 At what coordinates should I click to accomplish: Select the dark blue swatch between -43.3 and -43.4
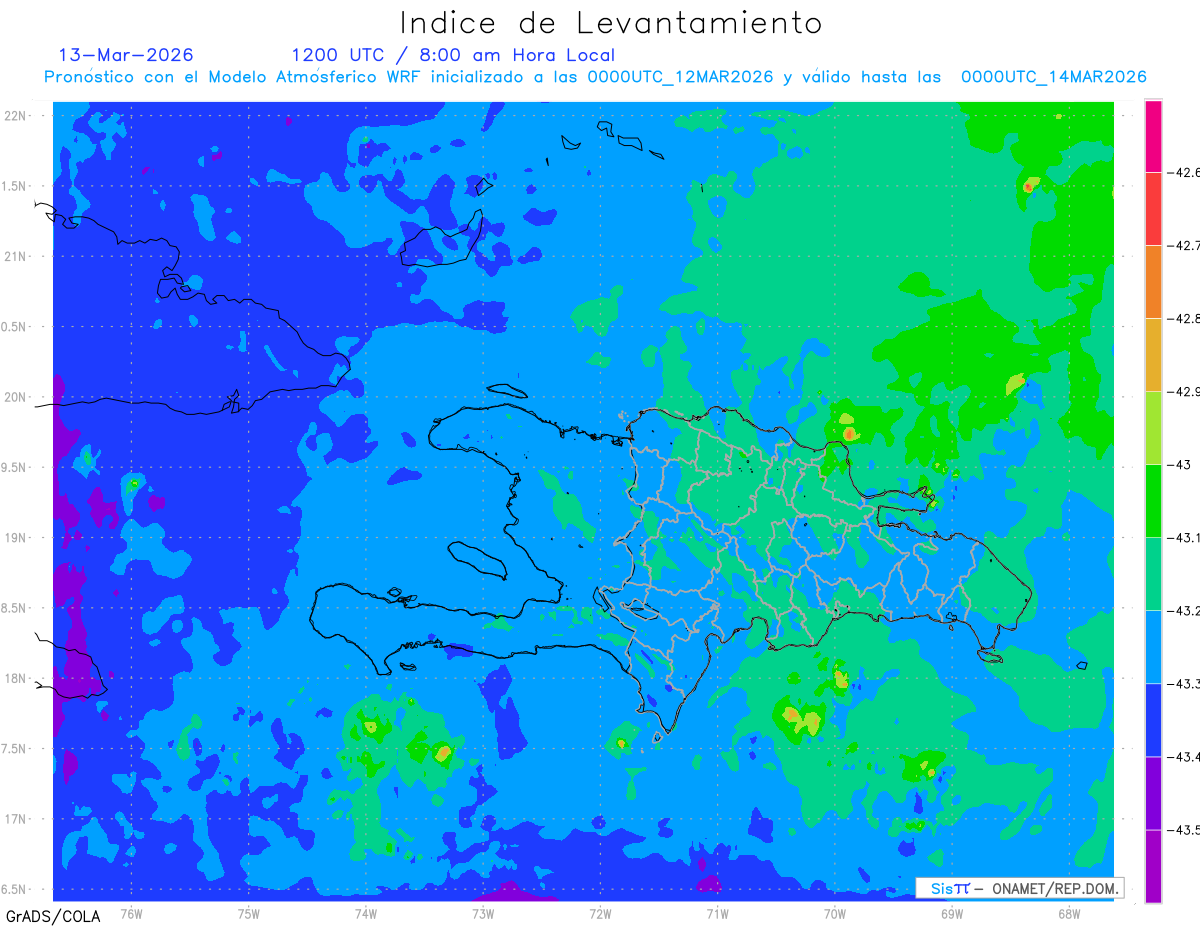tap(1153, 720)
